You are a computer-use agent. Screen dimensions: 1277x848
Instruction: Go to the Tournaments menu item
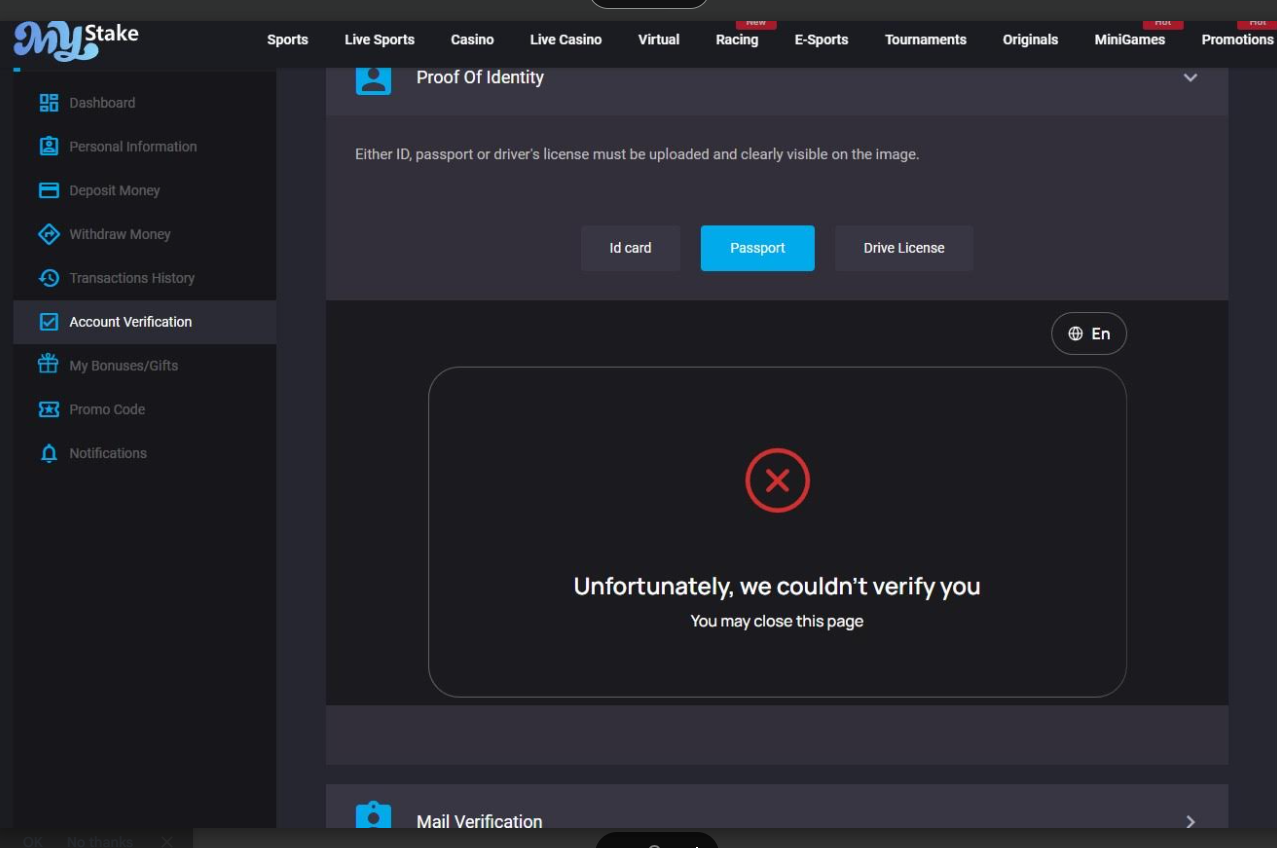(x=925, y=40)
